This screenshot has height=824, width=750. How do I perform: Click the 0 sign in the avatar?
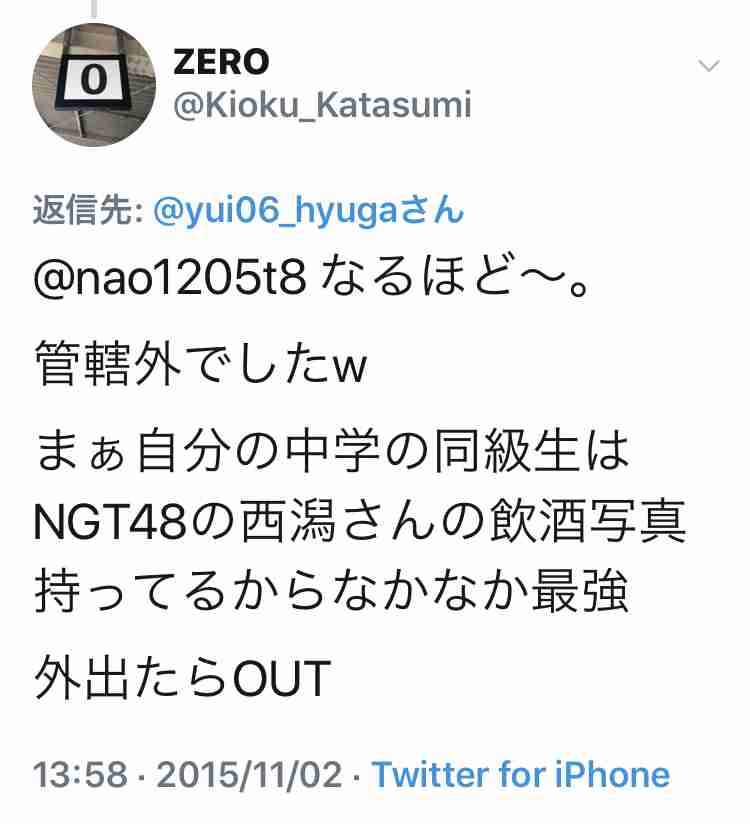[x=95, y=79]
